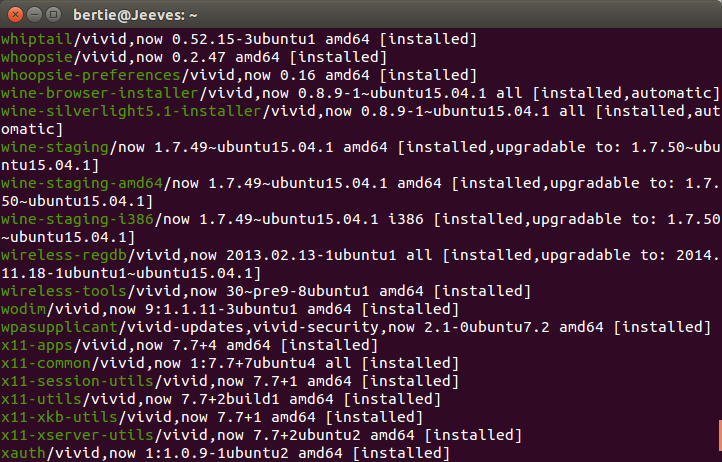Viewport: 722px width, 462px height.
Task: Click vivid-updates,vivid-security text on wpasupplicant line
Action: (x=252, y=327)
